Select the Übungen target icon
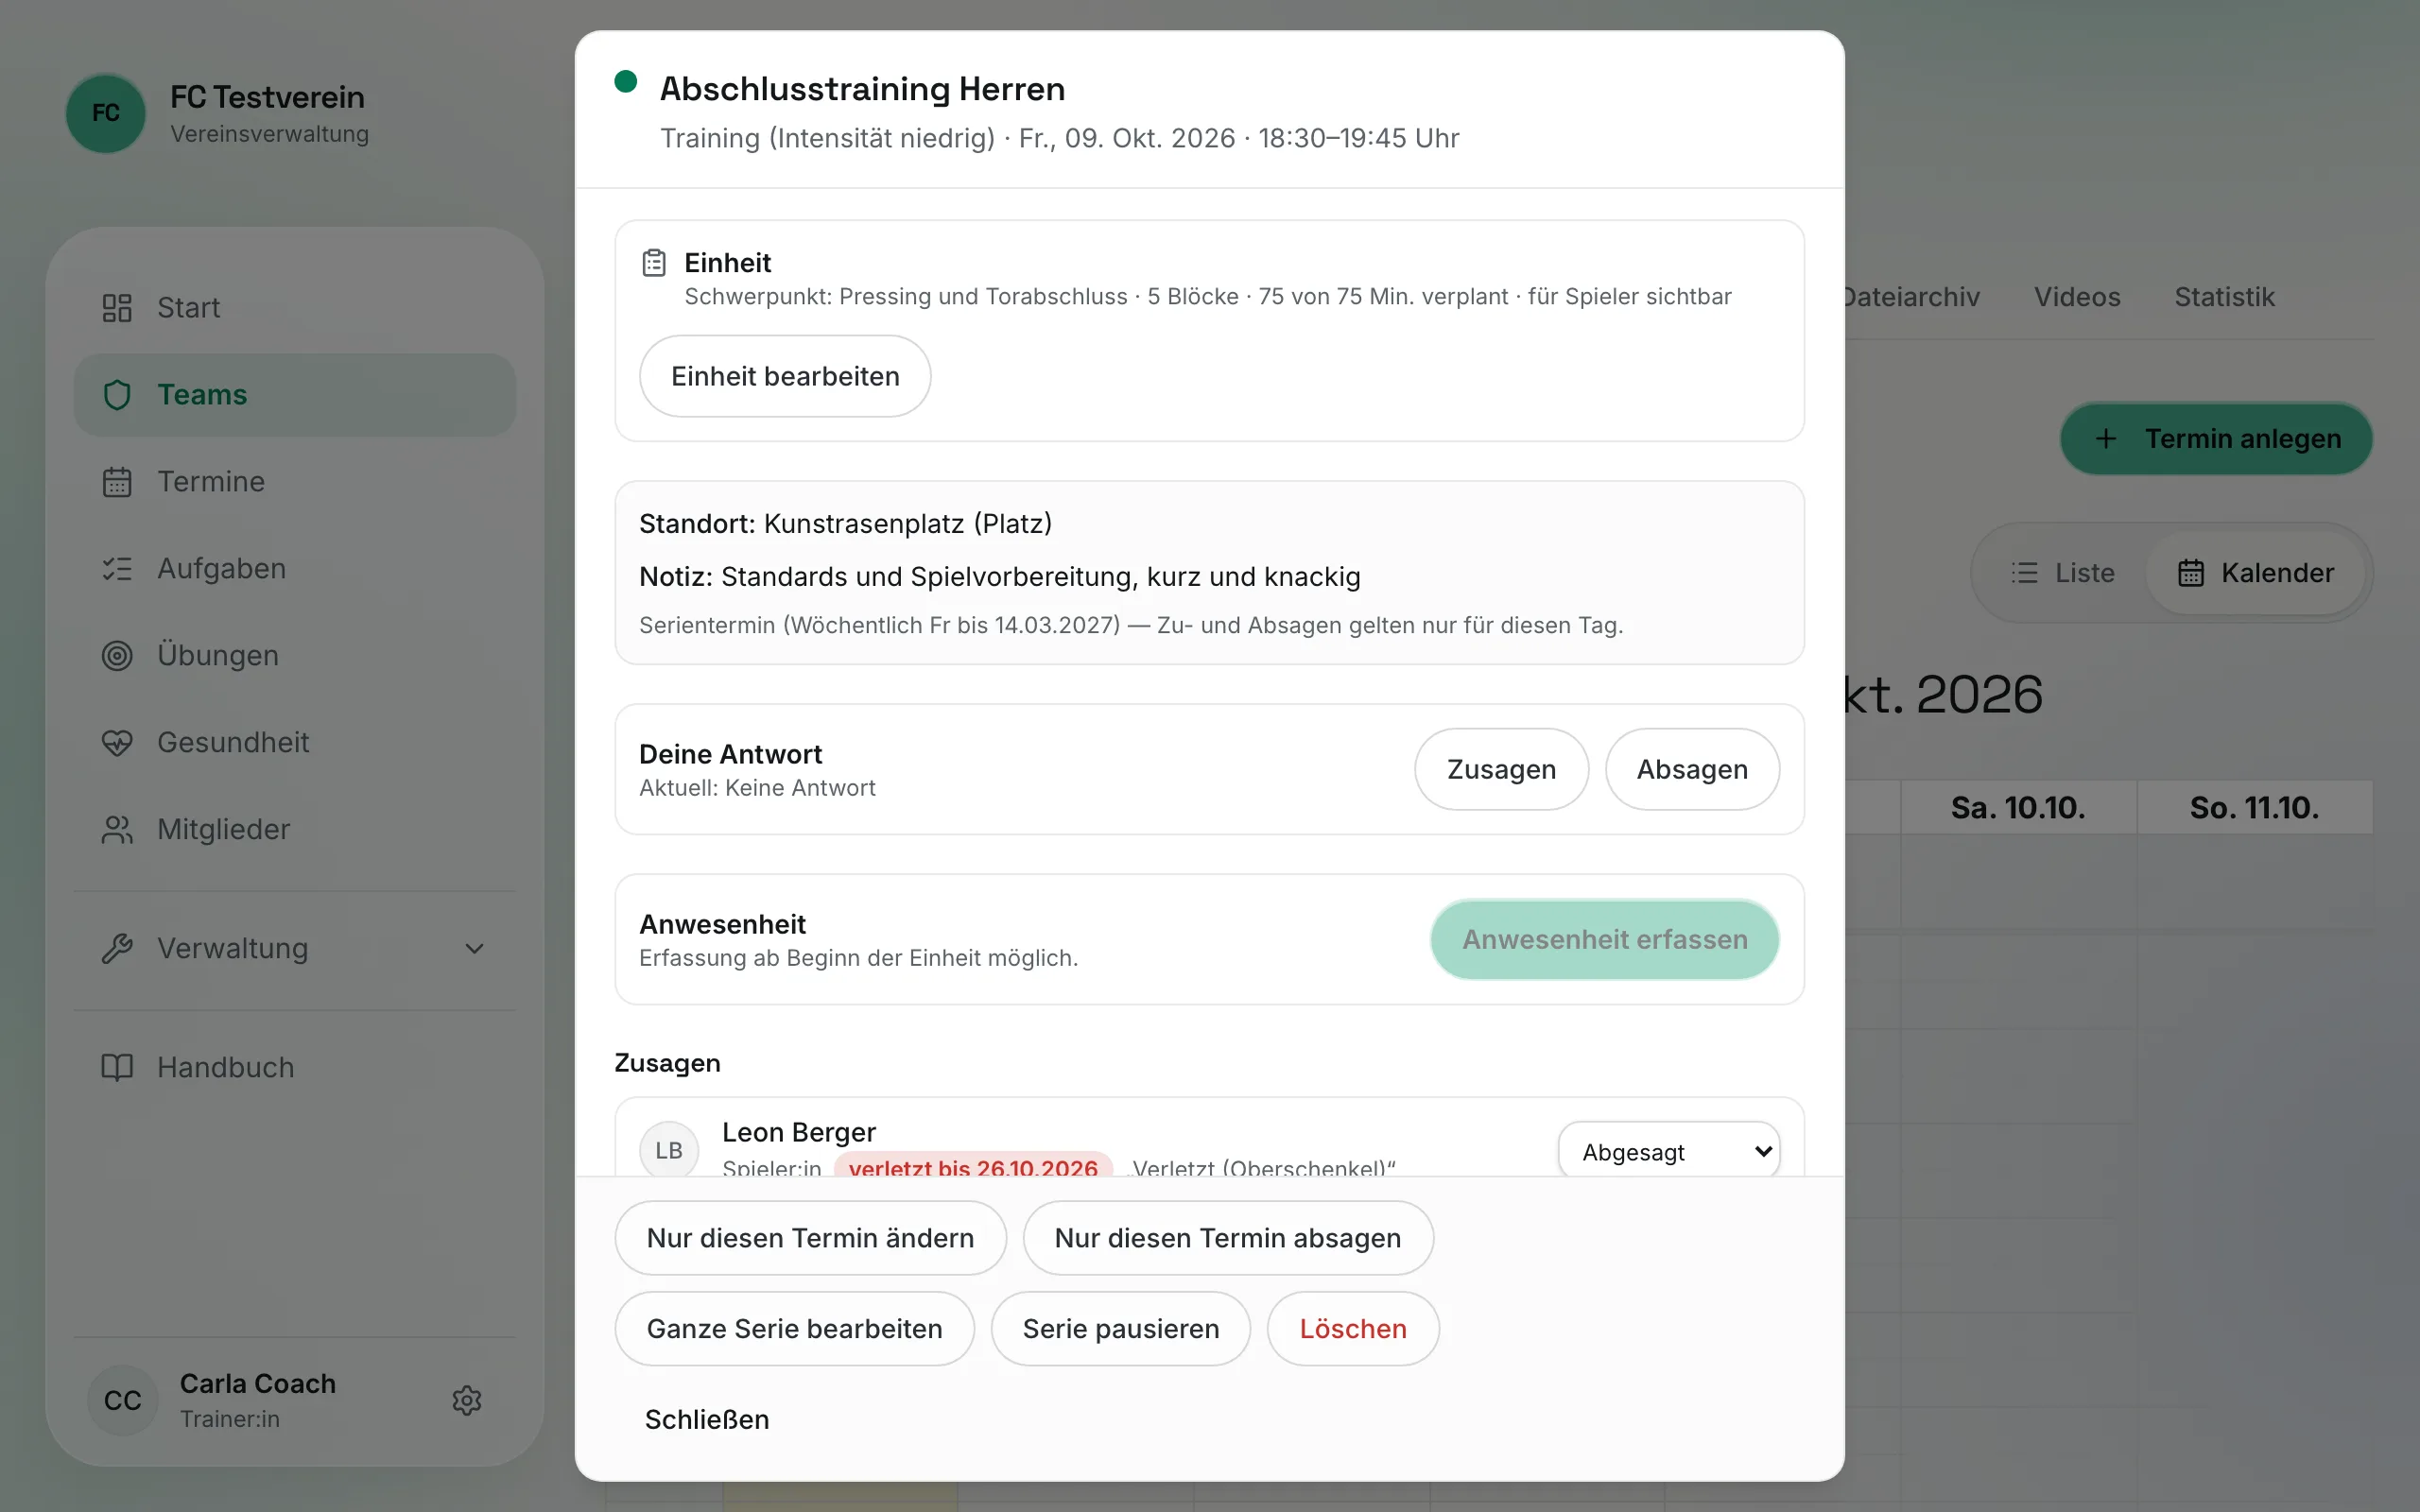The width and height of the screenshot is (2420, 1512). 117,656
